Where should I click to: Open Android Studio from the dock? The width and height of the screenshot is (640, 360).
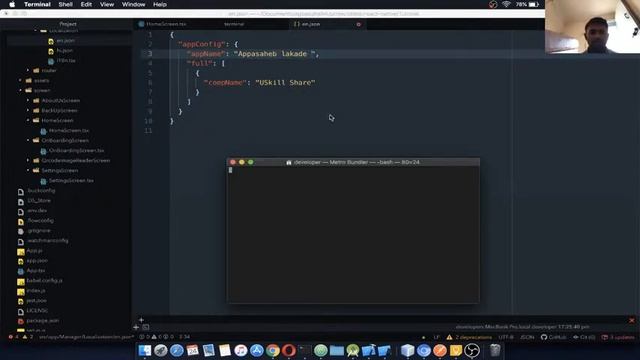[x=353, y=351]
